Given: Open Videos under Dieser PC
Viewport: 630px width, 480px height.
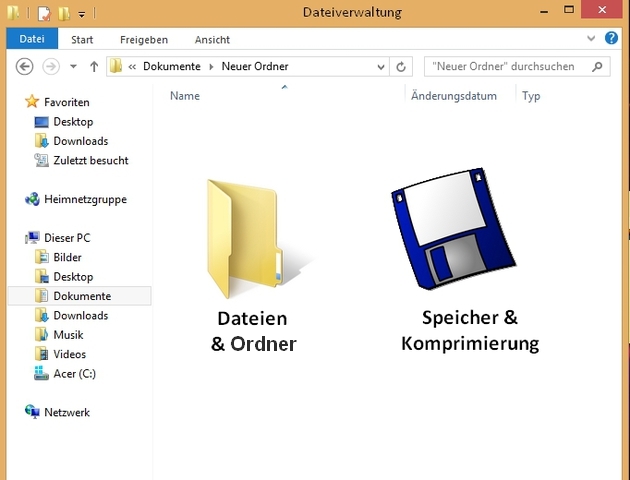Looking at the screenshot, I should tap(70, 354).
